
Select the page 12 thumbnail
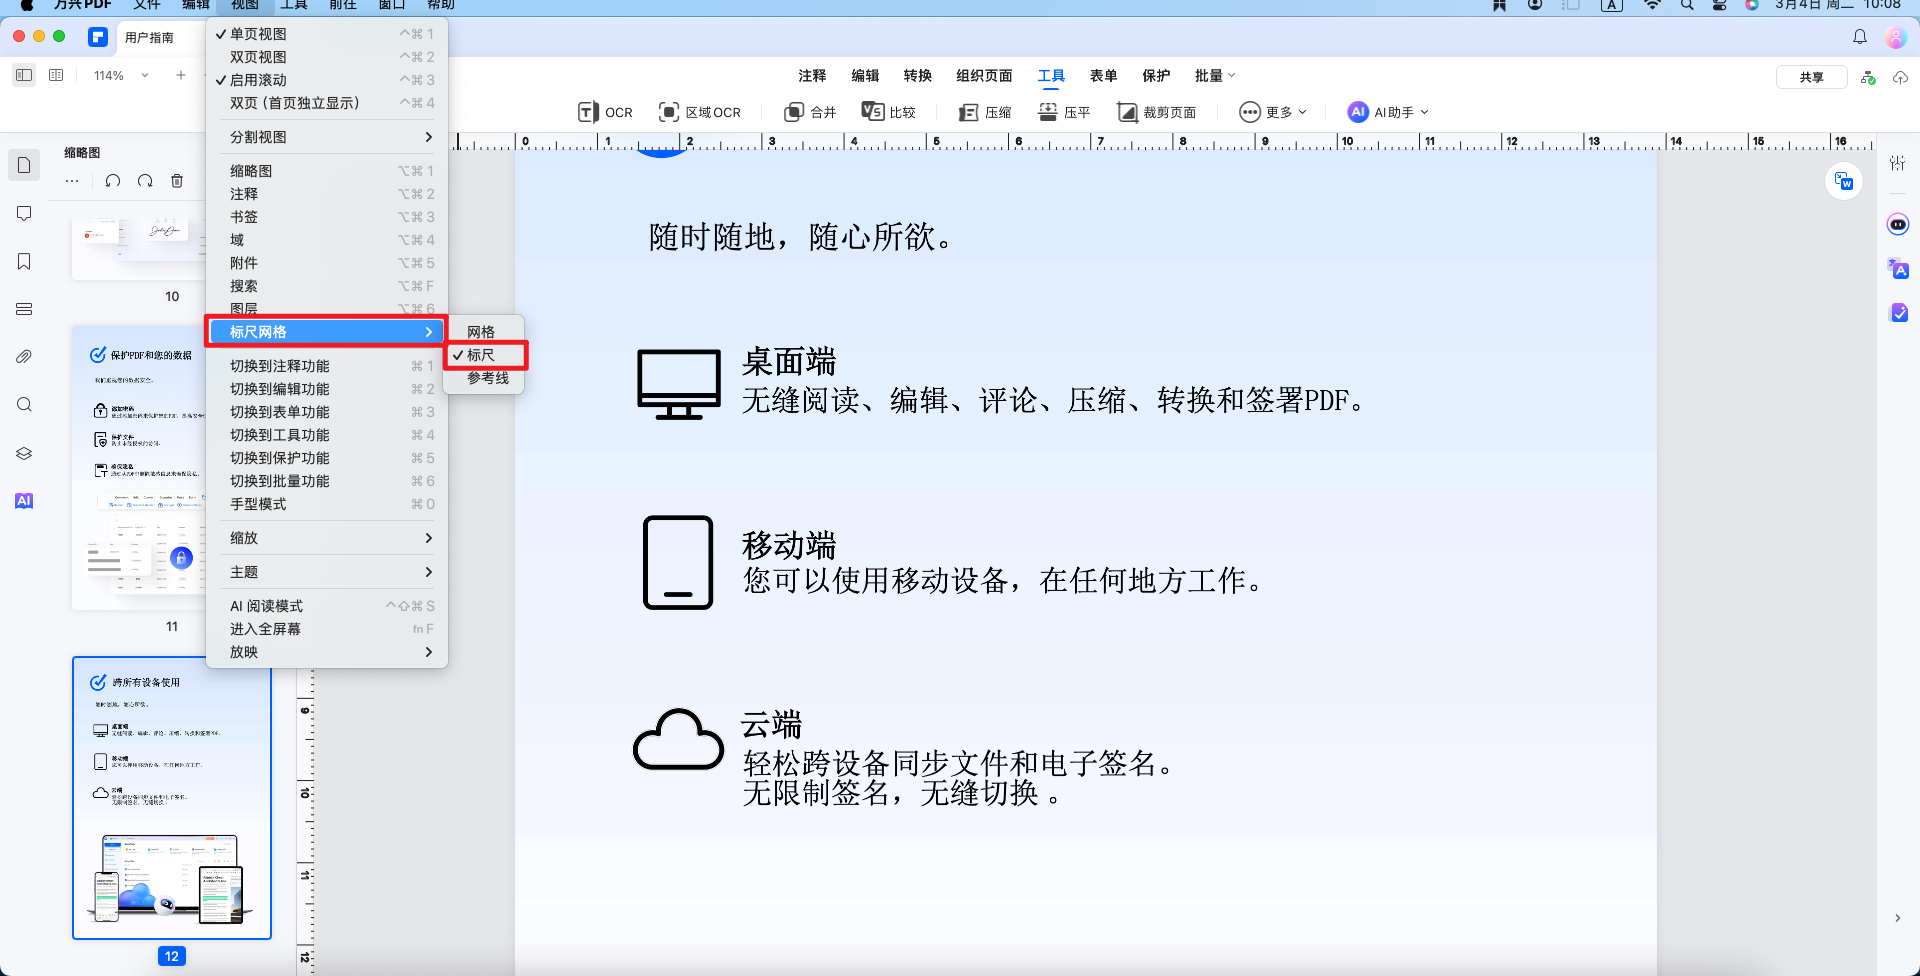[171, 797]
